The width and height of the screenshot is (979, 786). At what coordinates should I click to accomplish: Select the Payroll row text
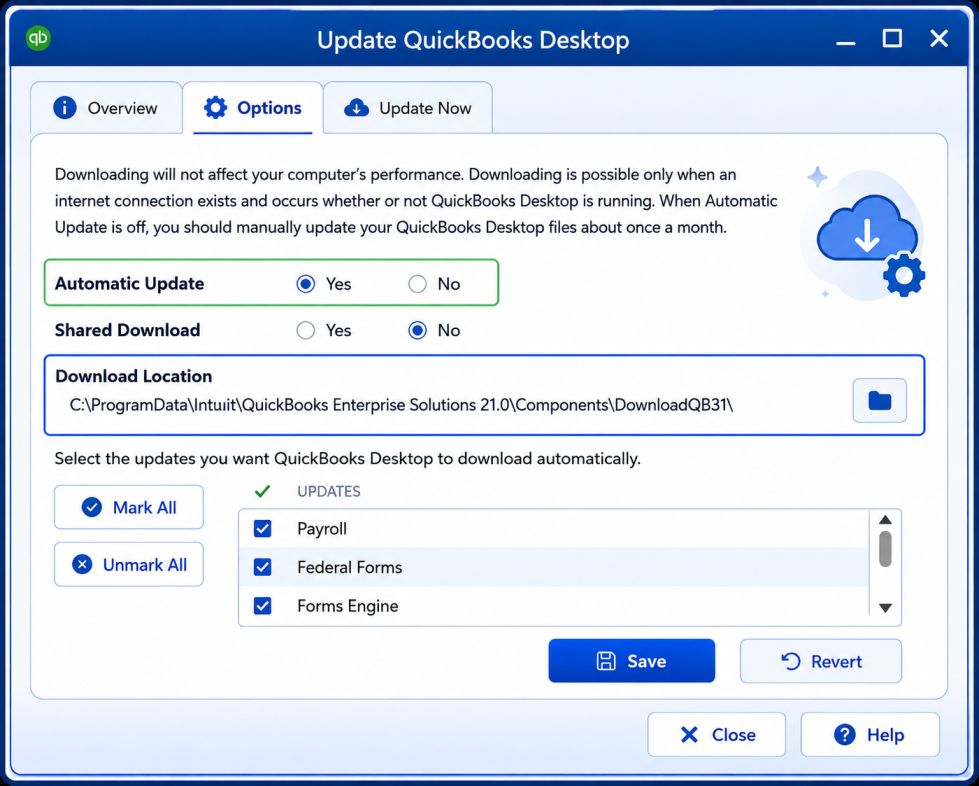tap(322, 529)
